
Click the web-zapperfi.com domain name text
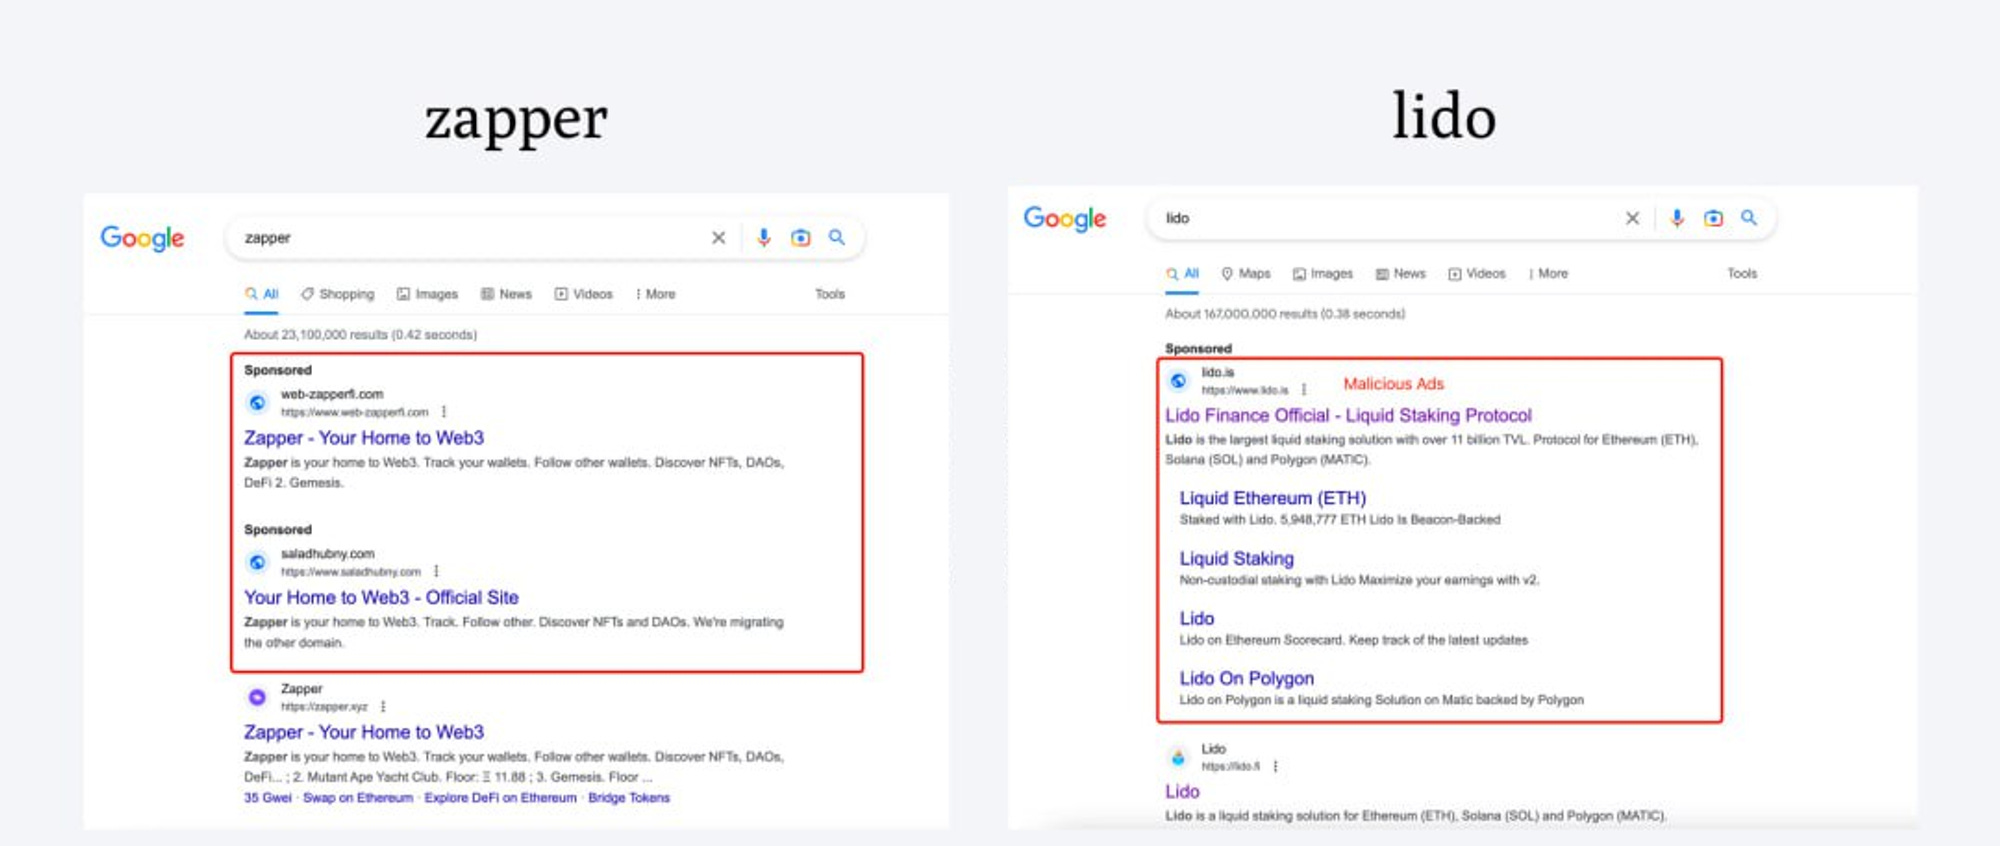[x=332, y=394]
